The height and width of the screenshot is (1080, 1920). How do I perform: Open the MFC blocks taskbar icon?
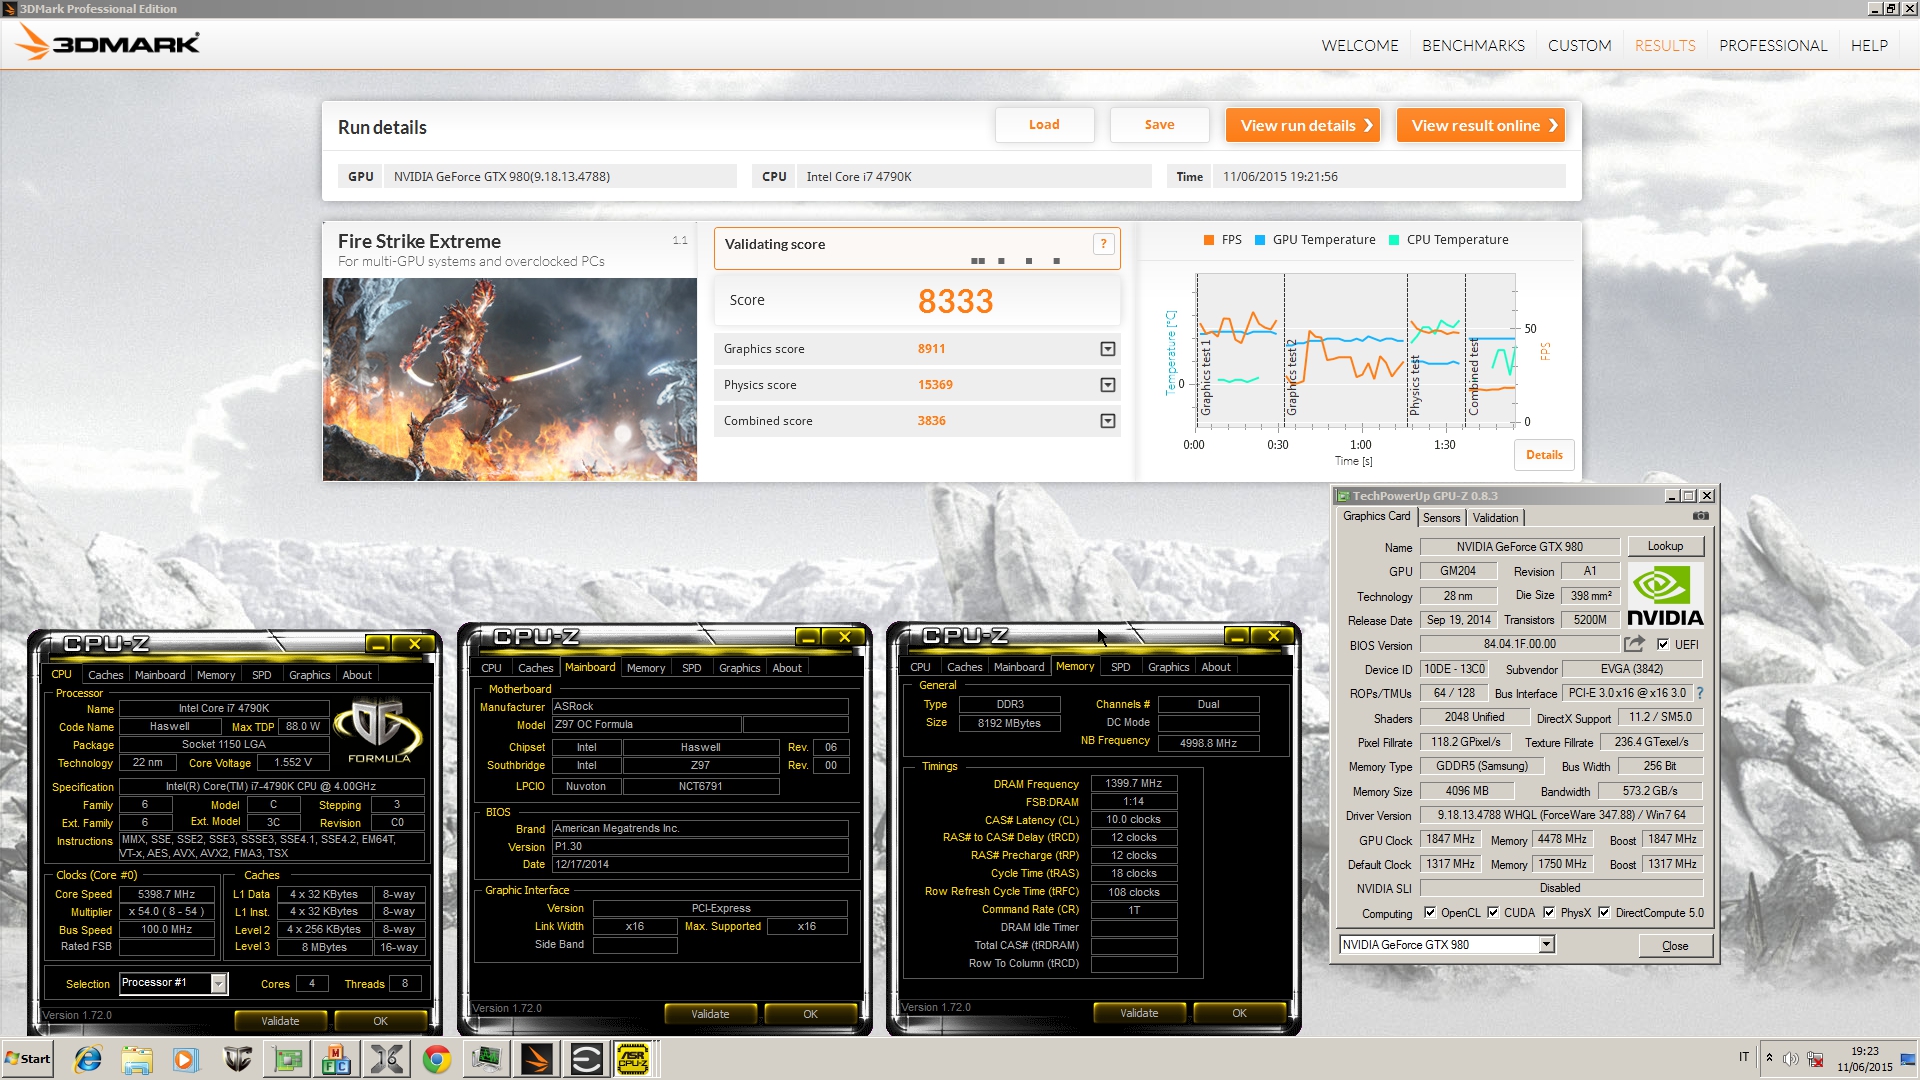coord(337,1059)
